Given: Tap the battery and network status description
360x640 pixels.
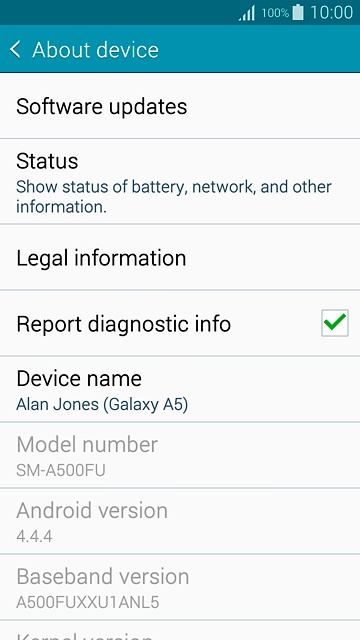Looking at the screenshot, I should tap(174, 197).
